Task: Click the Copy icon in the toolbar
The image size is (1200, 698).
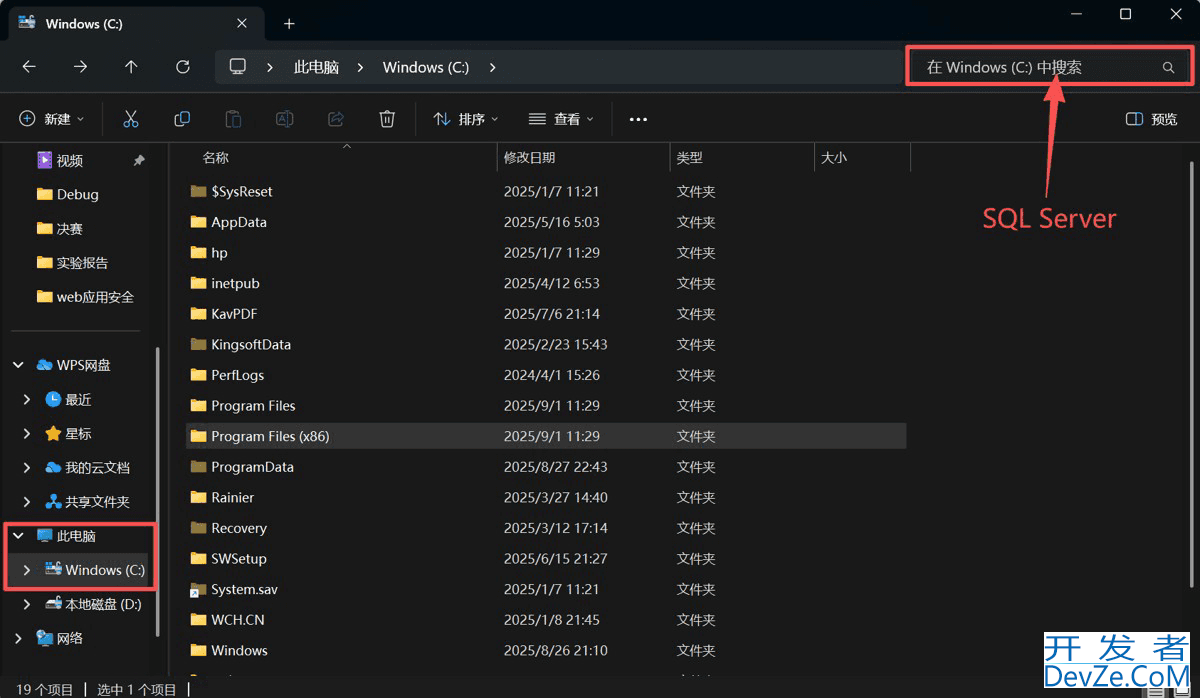Action: tap(182, 118)
